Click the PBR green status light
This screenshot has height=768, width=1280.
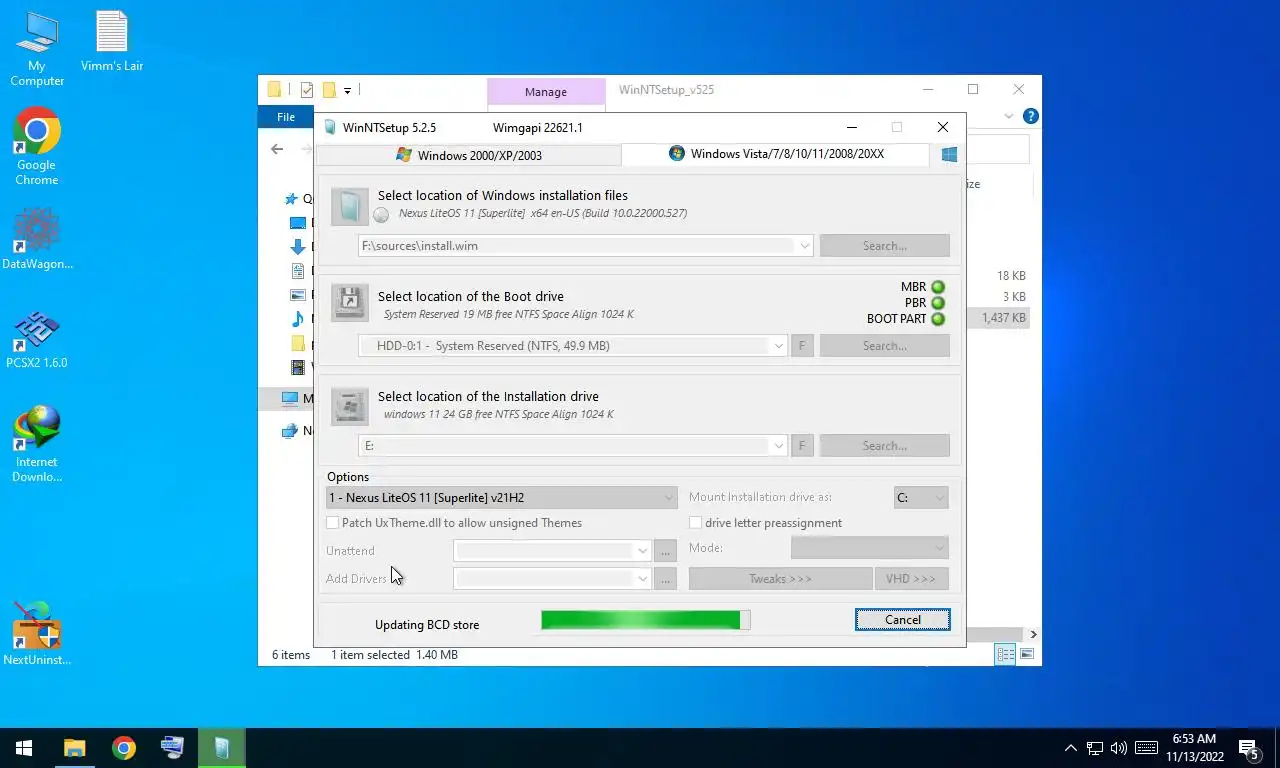938,303
